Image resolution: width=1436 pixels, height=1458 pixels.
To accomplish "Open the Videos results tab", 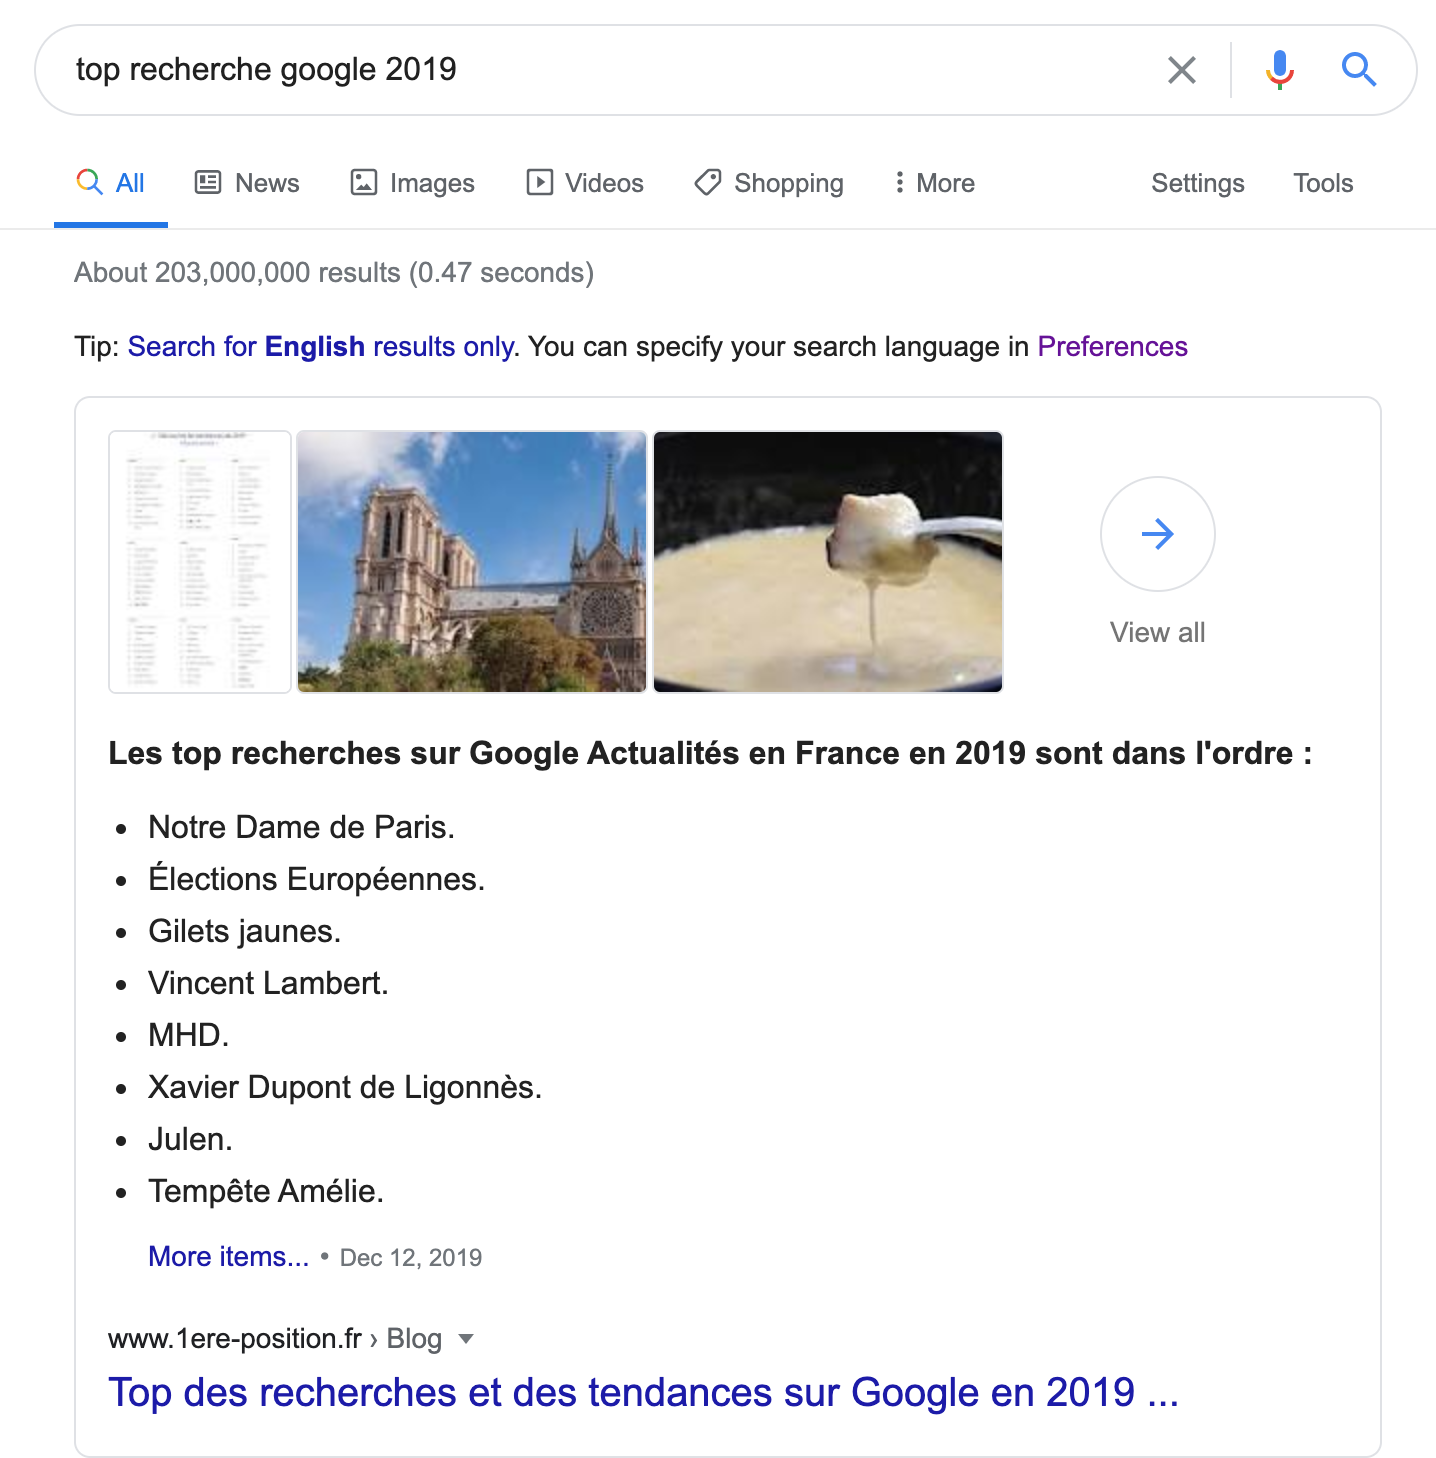I will coord(585,183).
